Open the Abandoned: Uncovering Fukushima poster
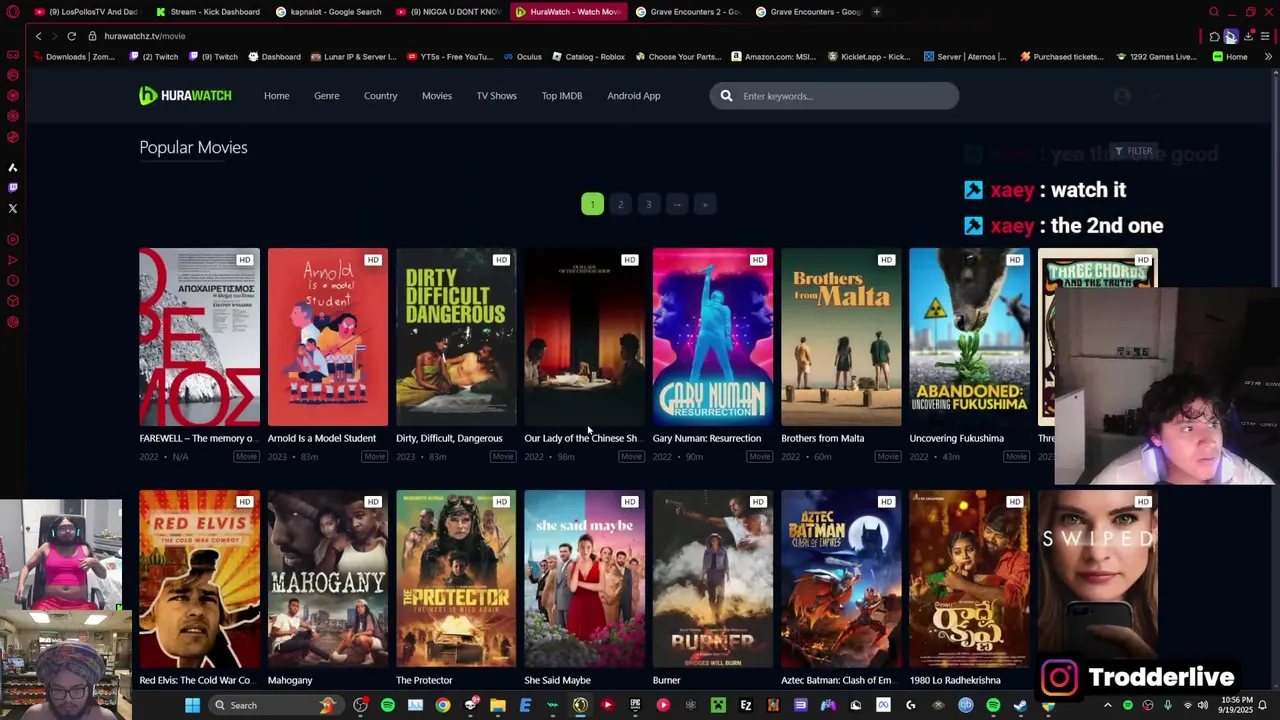 coord(969,337)
